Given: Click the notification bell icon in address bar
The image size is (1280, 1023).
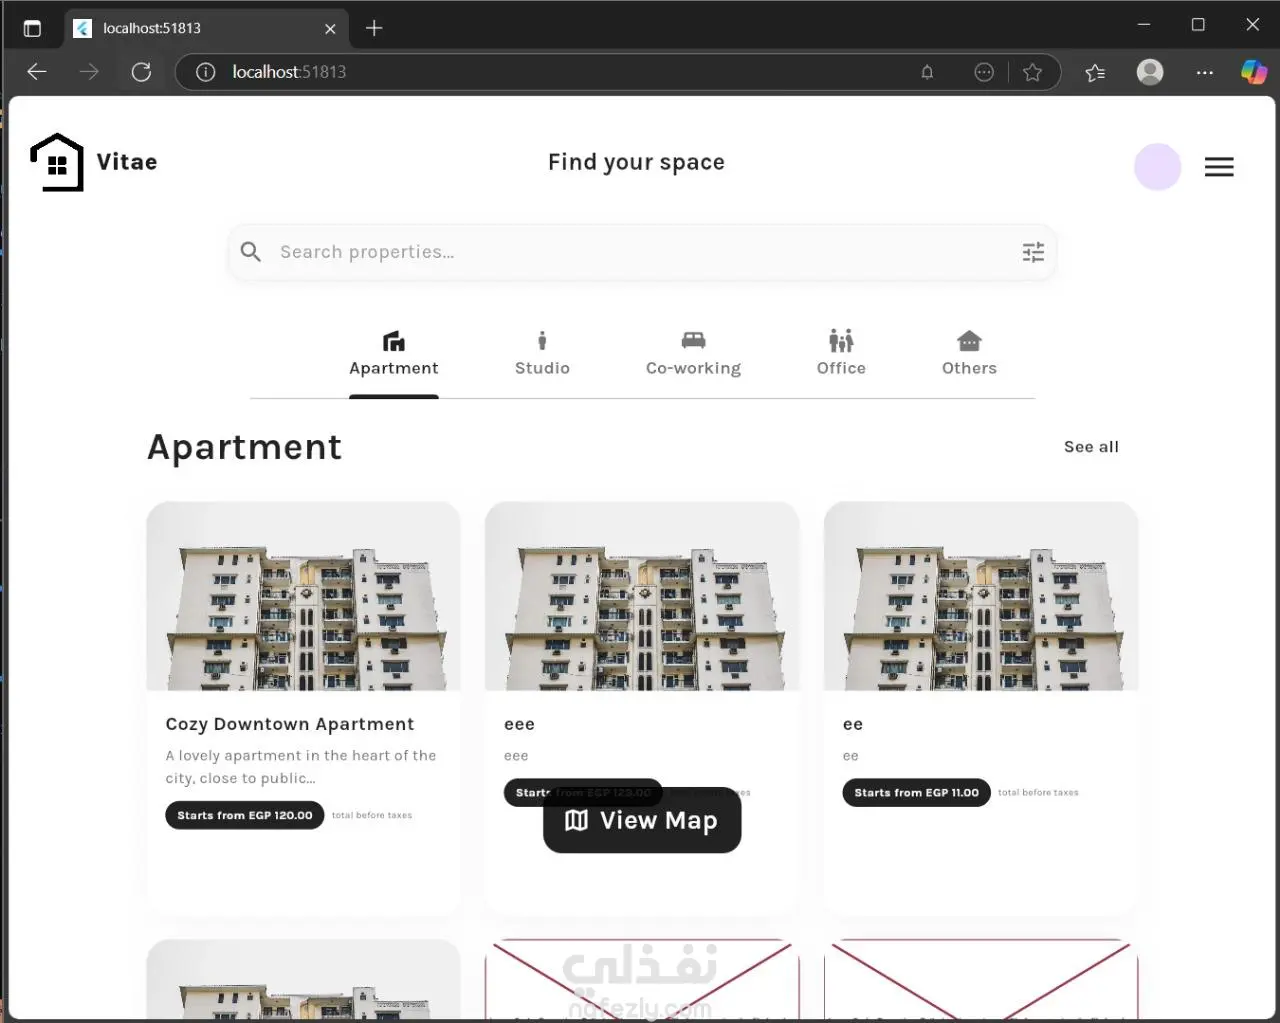Looking at the screenshot, I should [x=927, y=72].
